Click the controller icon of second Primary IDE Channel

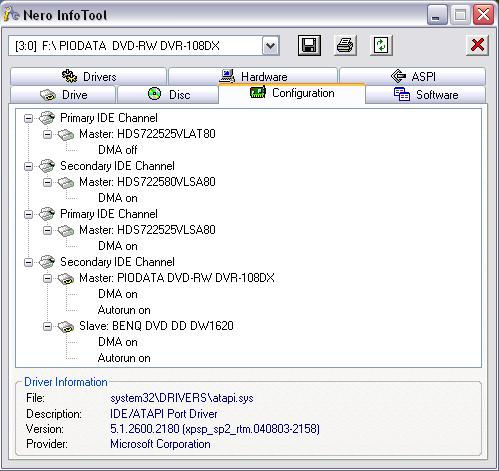click(47, 214)
